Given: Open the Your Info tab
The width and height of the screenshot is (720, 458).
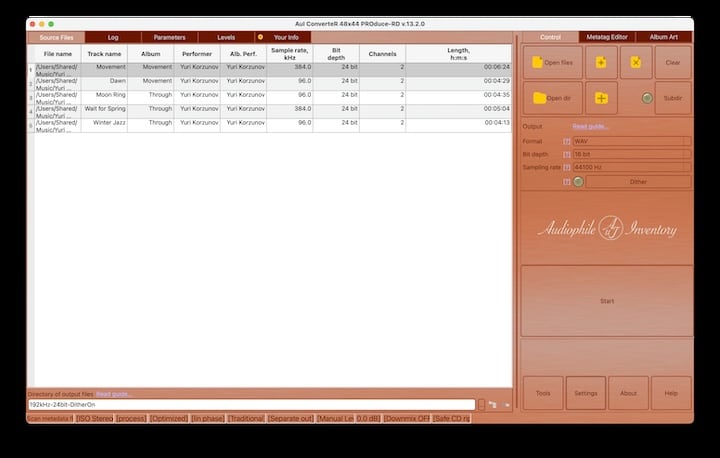Looking at the screenshot, I should [x=283, y=37].
